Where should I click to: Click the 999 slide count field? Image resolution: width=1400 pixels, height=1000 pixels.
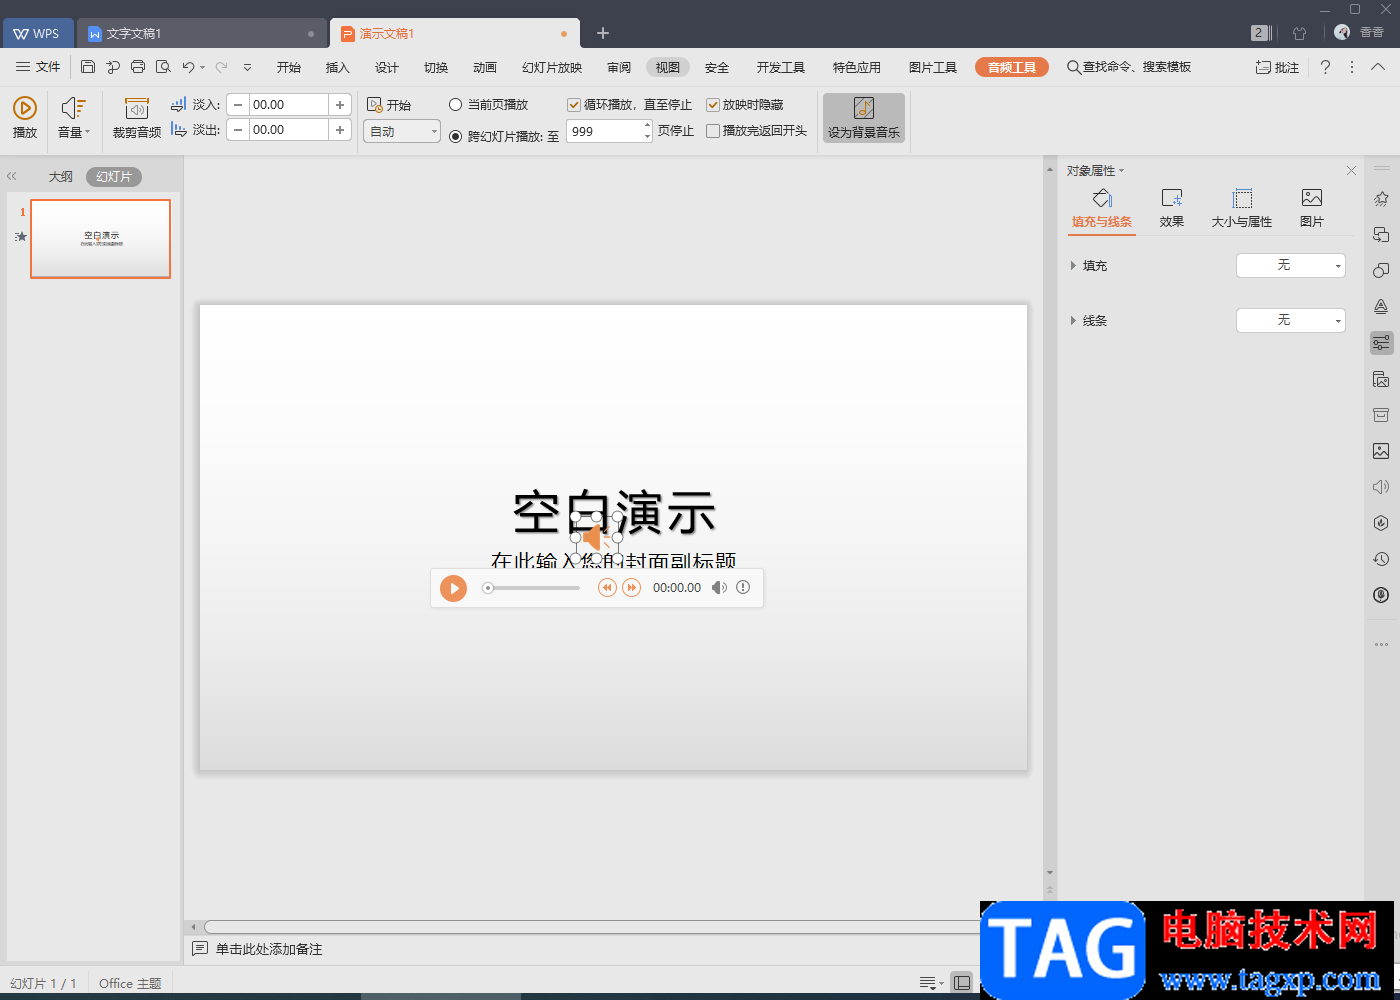pos(605,131)
